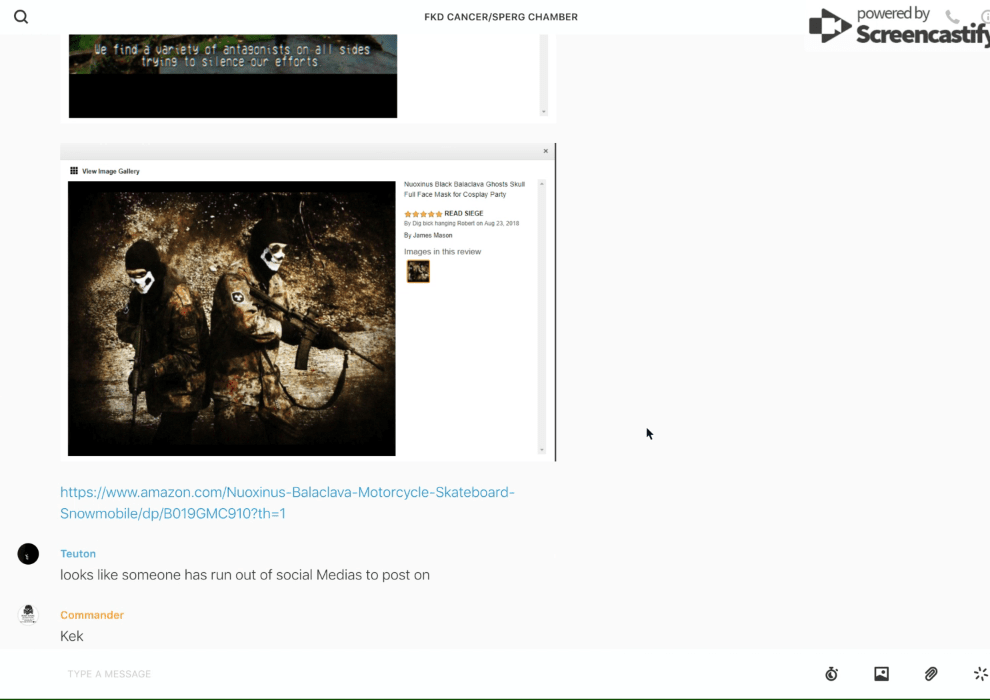
Task: Type a message input field
Action: pos(400,674)
